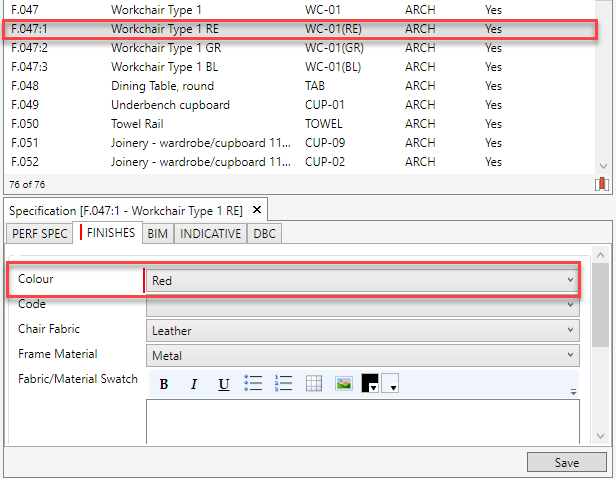This screenshot has height=479, width=616.
Task: Toggle italic formatting in swatch editor
Action: (194, 384)
